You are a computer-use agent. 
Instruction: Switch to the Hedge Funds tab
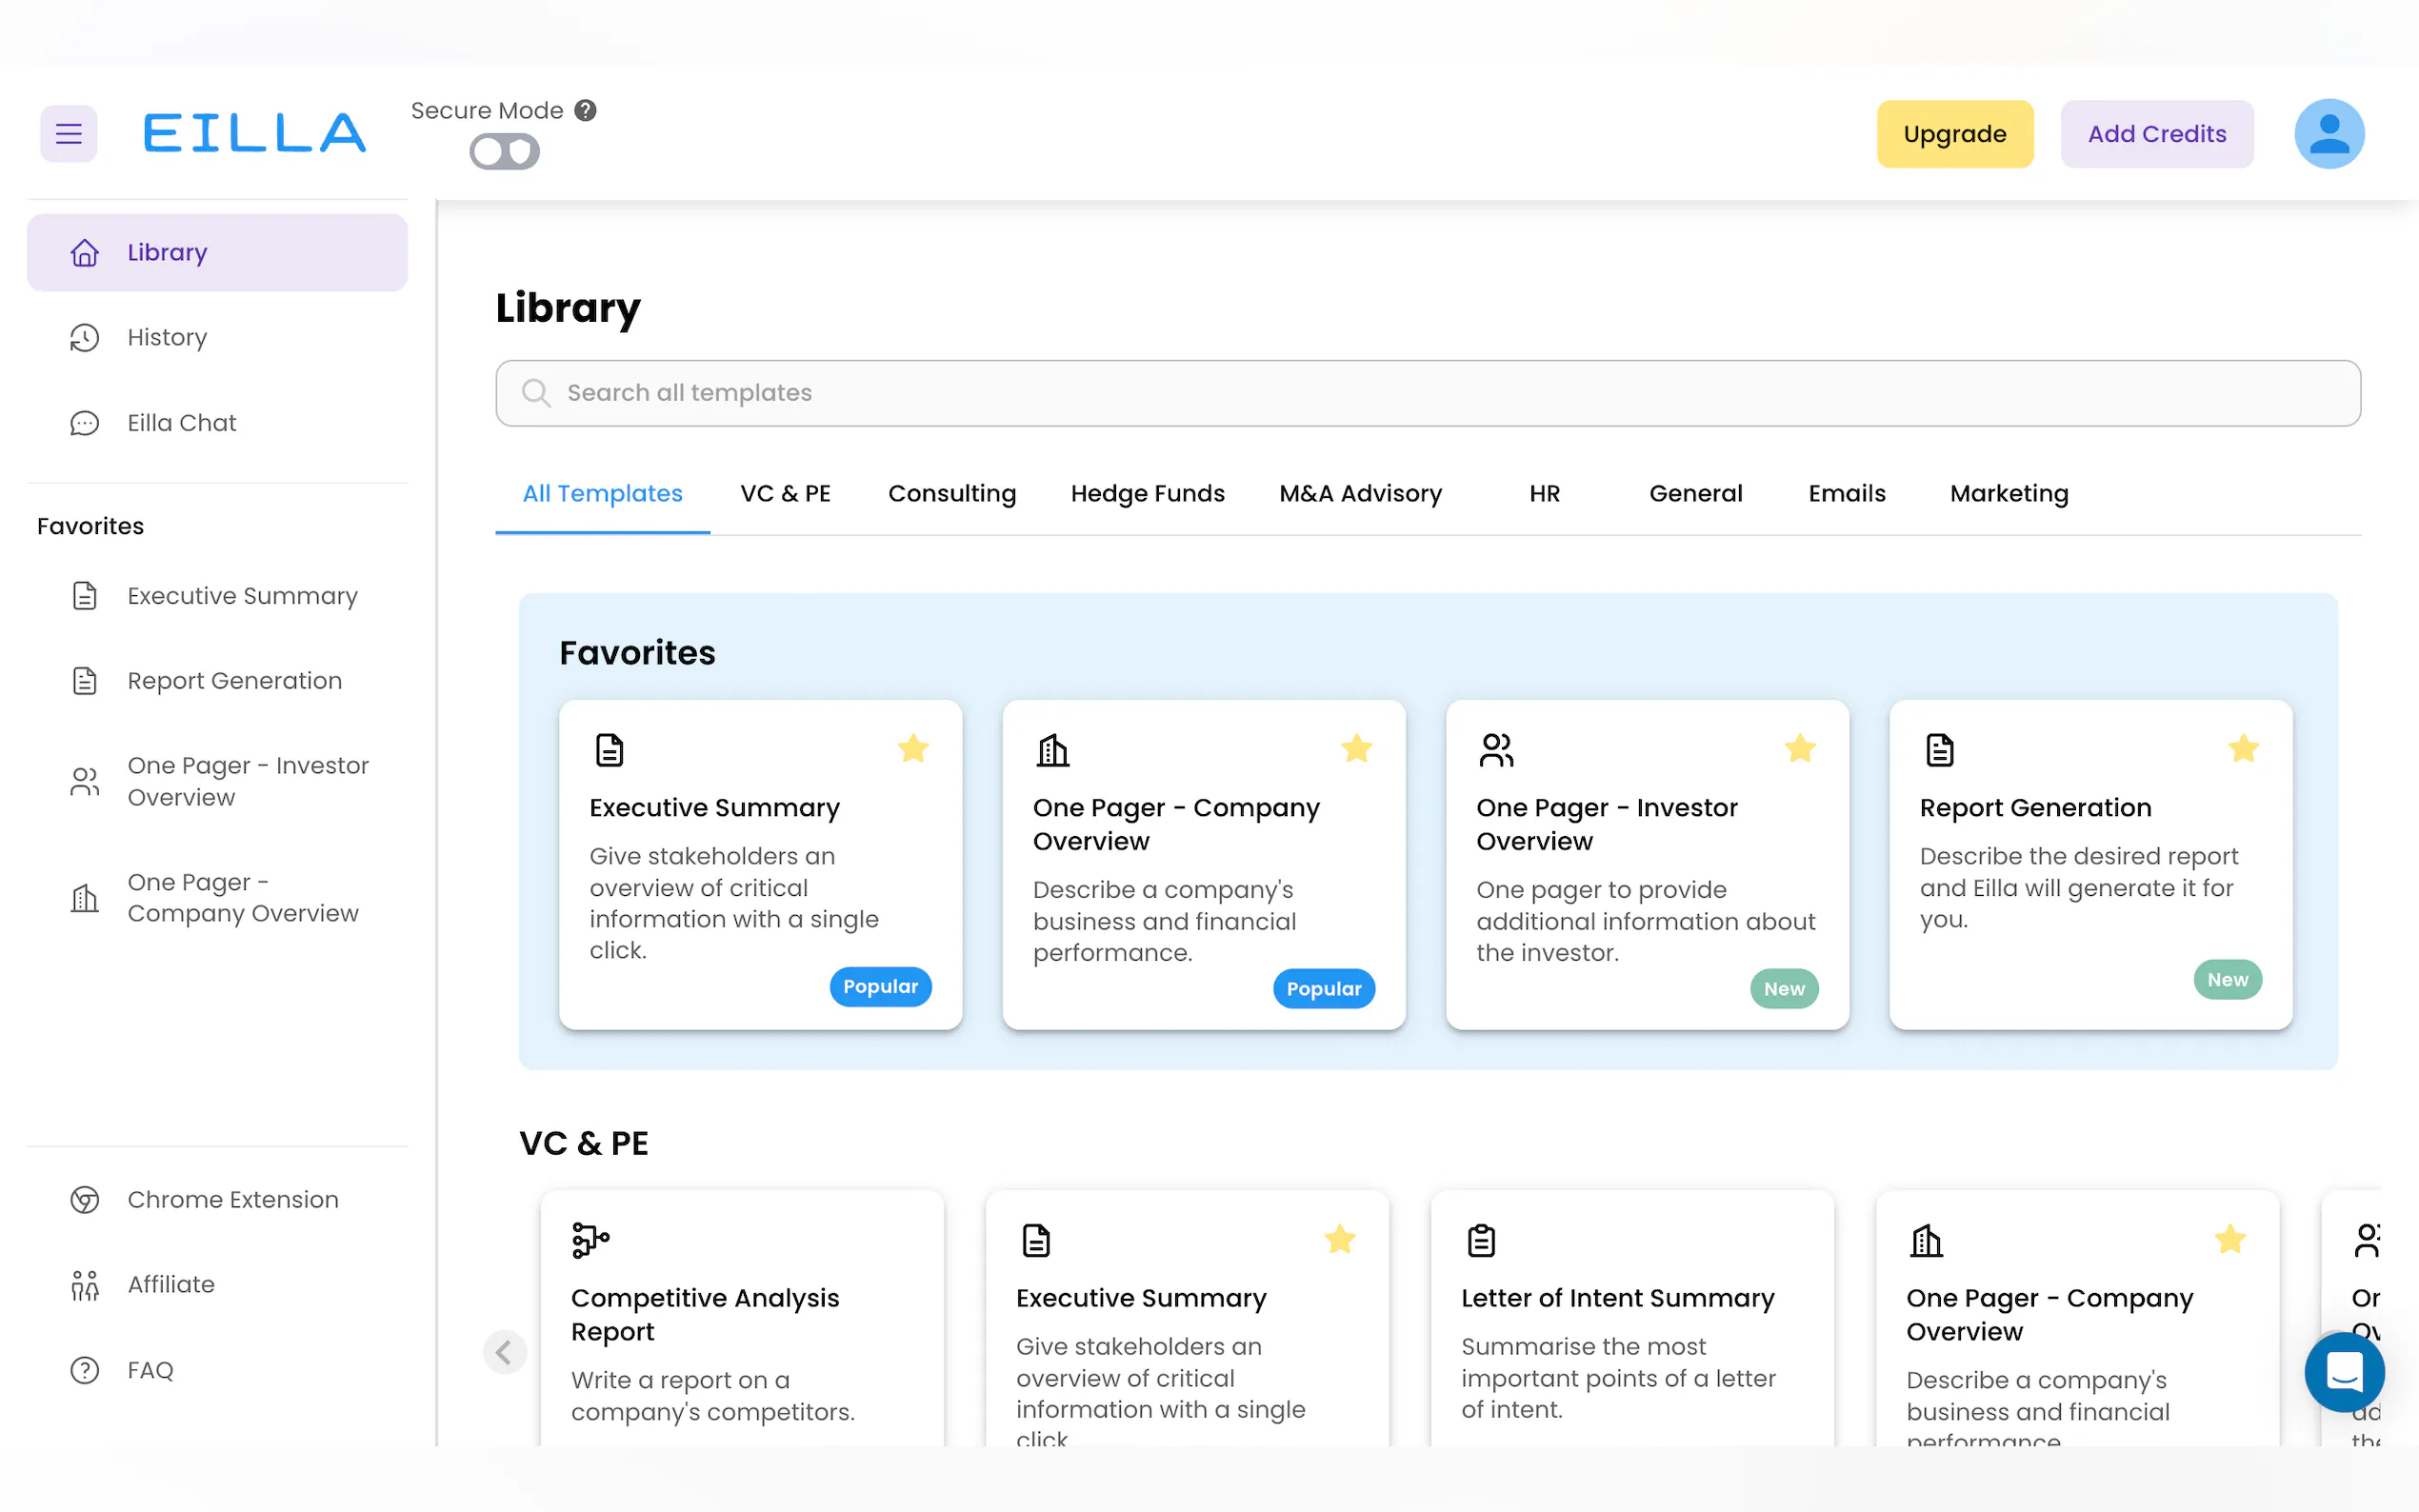point(1147,493)
